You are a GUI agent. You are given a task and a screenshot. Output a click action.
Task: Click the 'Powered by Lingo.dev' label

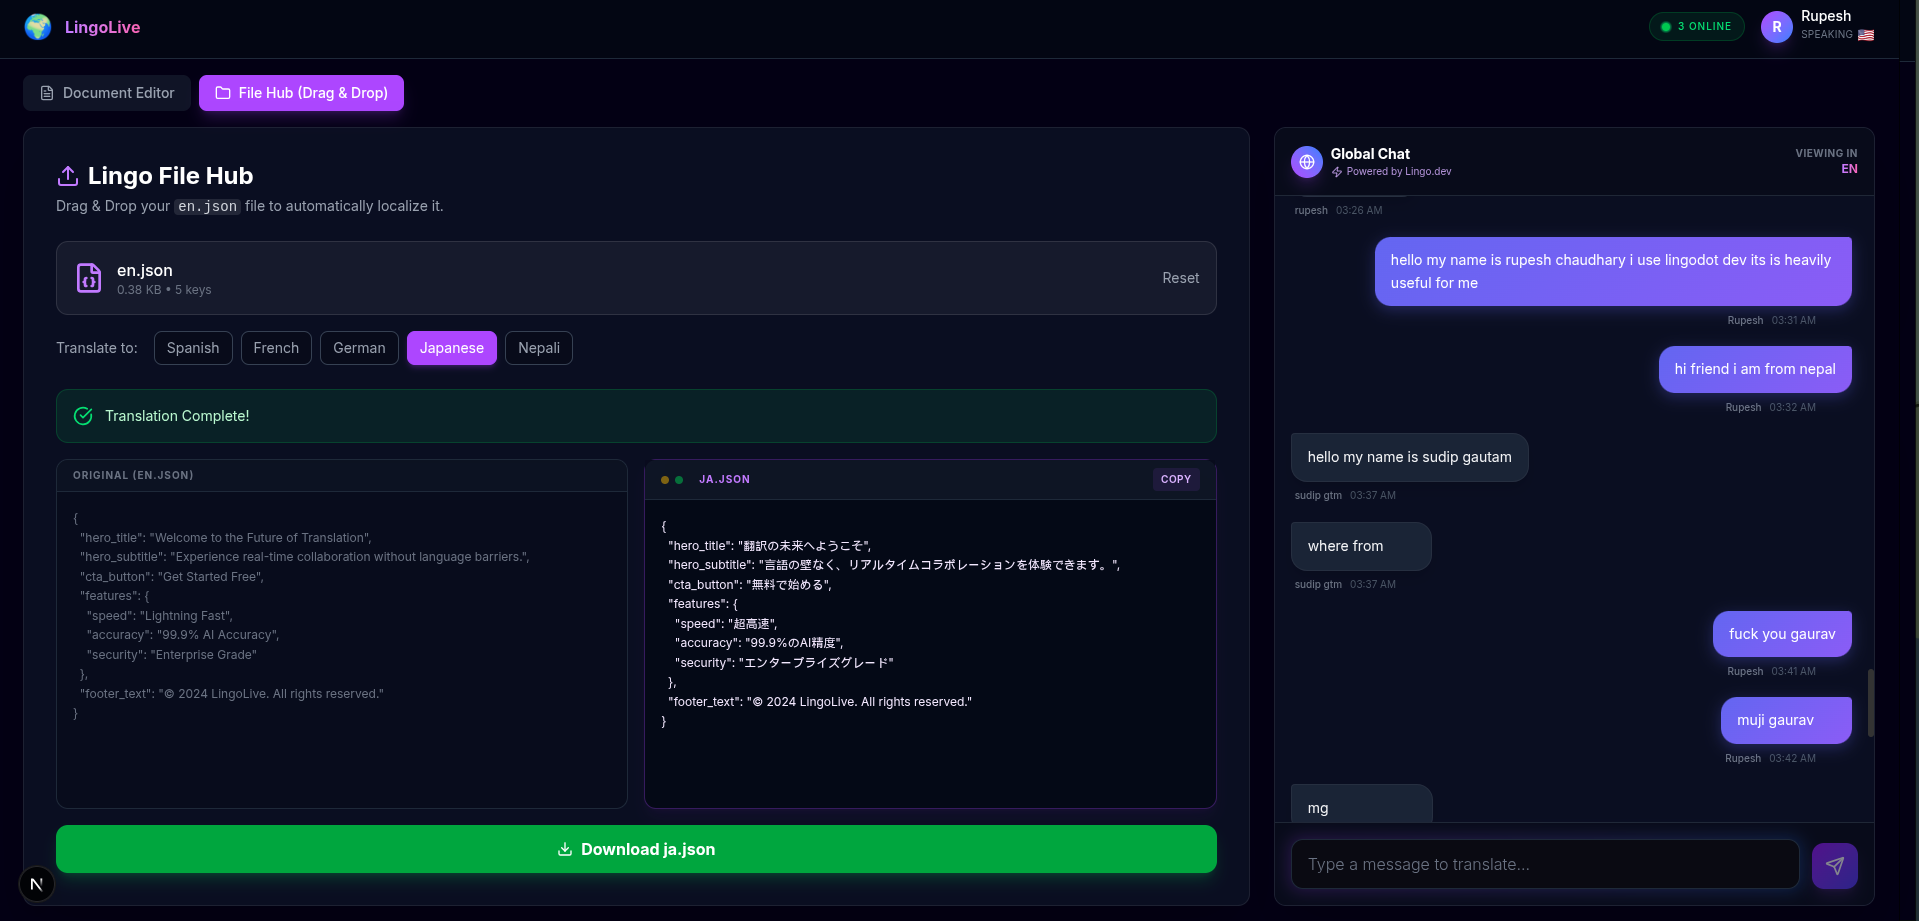click(x=1399, y=172)
